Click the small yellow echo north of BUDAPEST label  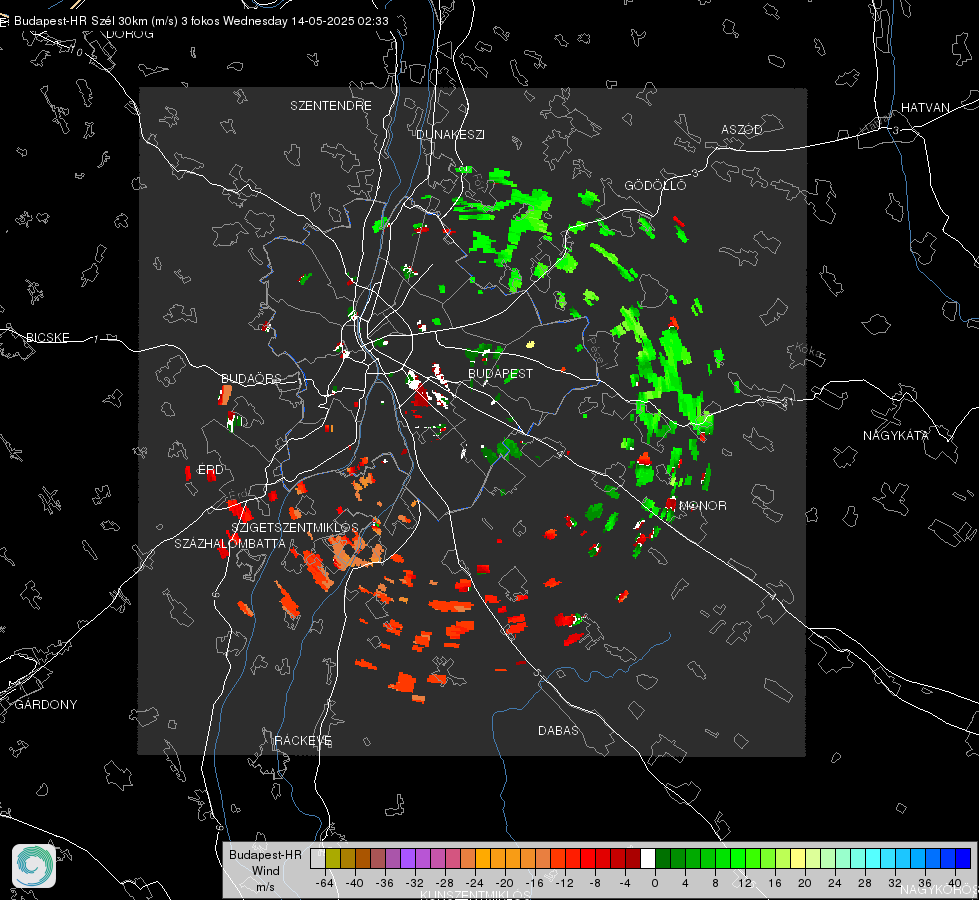(x=531, y=344)
